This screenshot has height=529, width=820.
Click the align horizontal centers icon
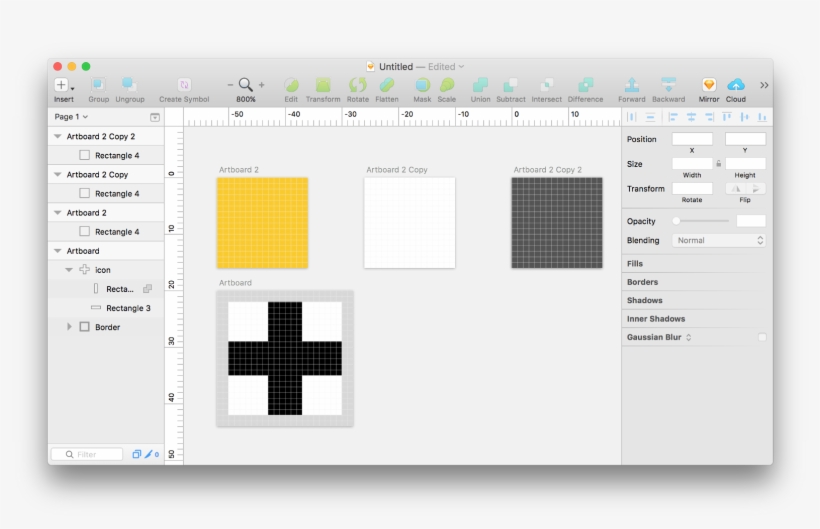(691, 117)
